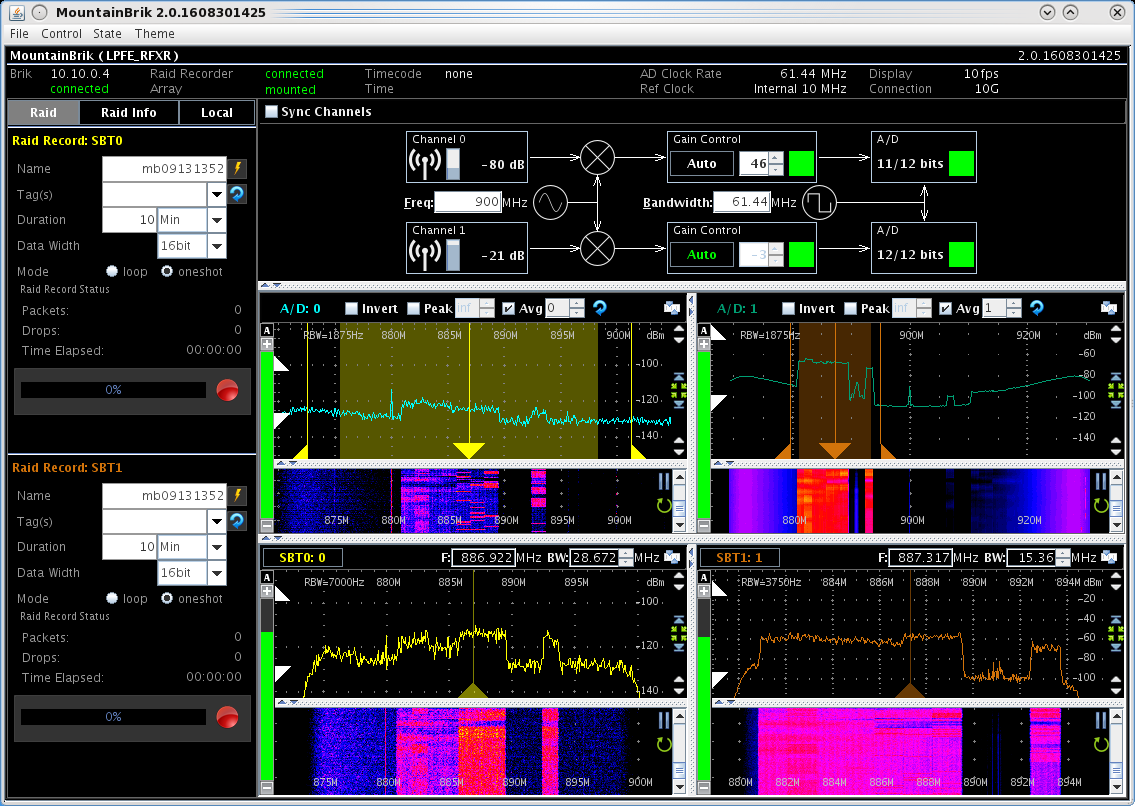Open the Control menu
Viewport: 1135px width, 806px height.
61,33
